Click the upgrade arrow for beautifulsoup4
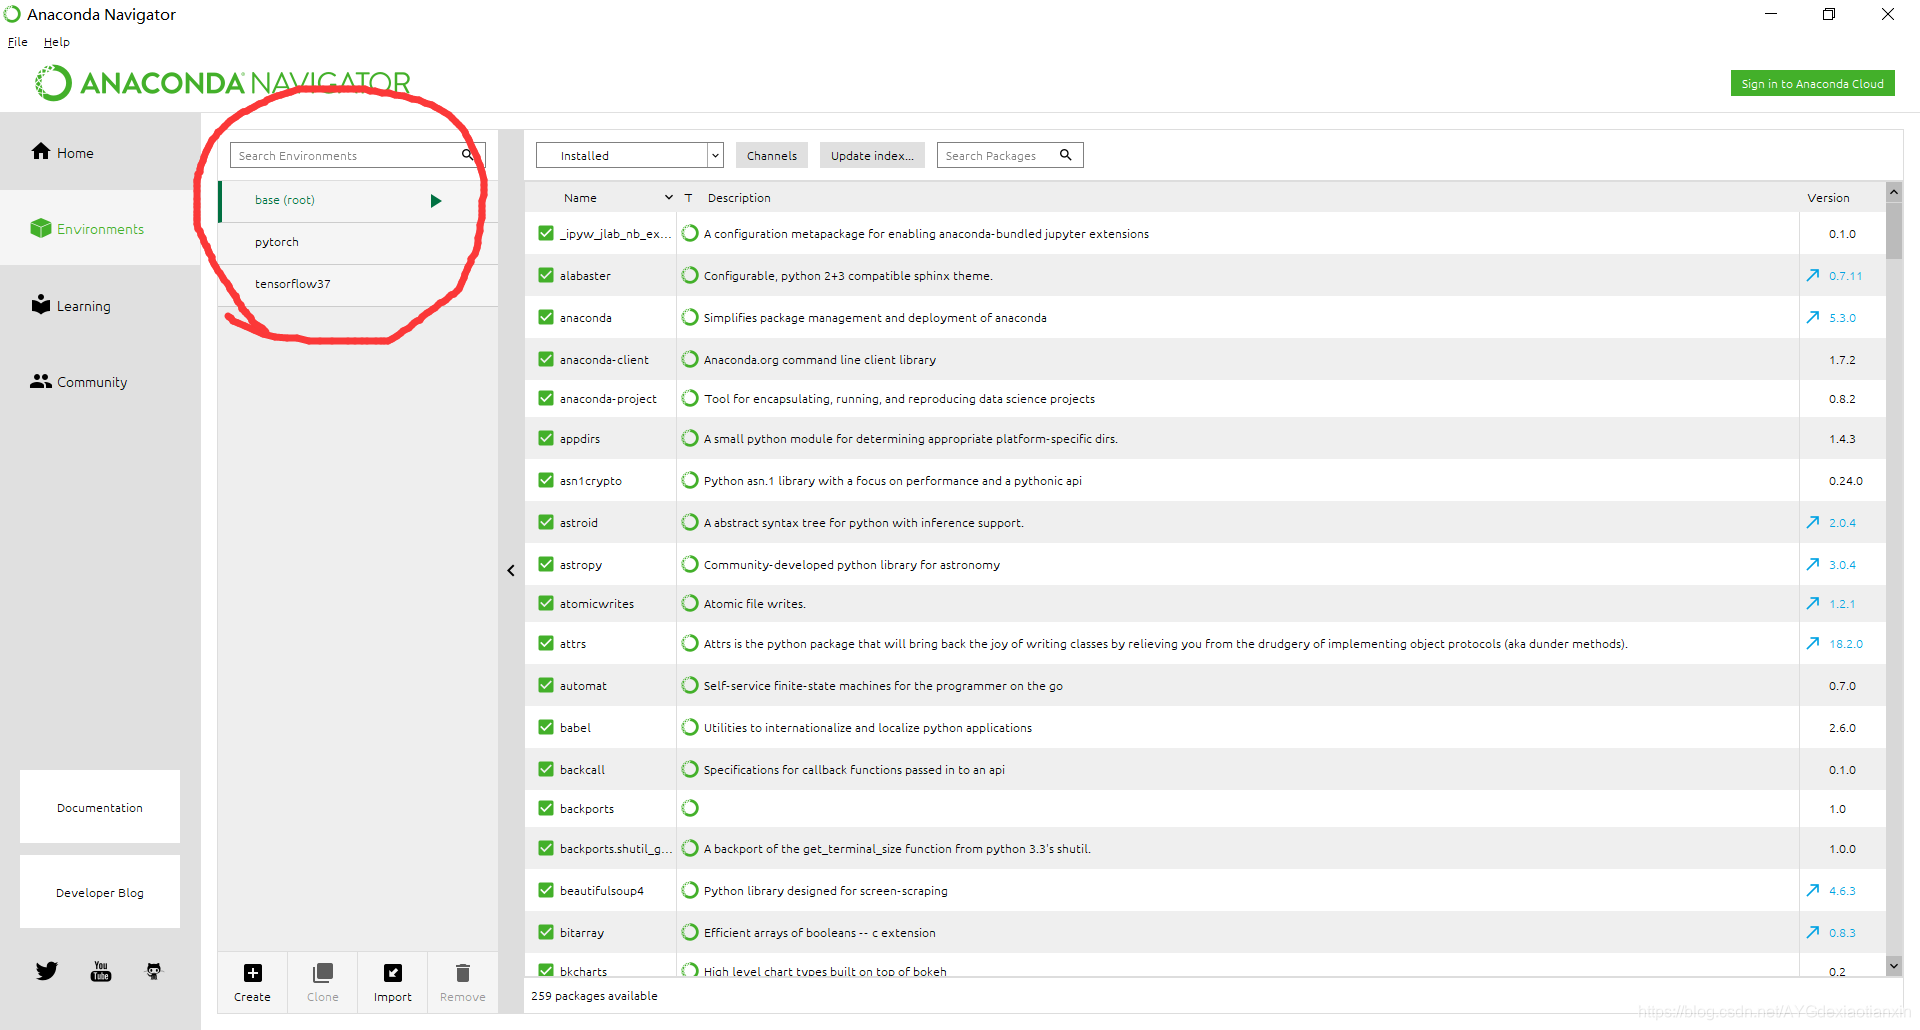 tap(1813, 890)
